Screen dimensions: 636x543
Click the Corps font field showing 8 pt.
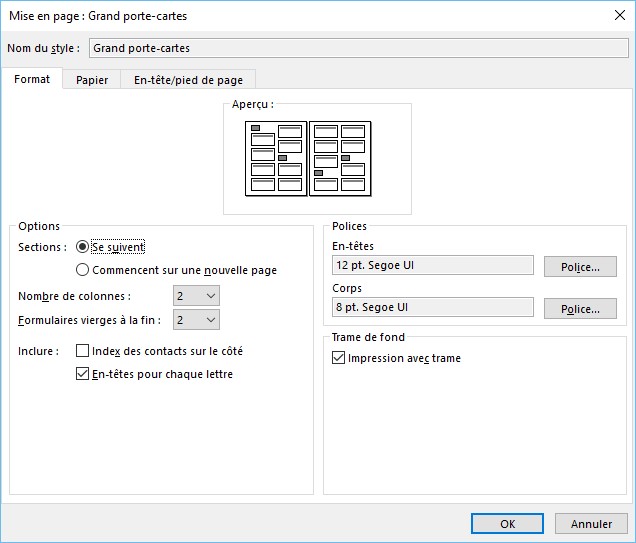tap(432, 307)
